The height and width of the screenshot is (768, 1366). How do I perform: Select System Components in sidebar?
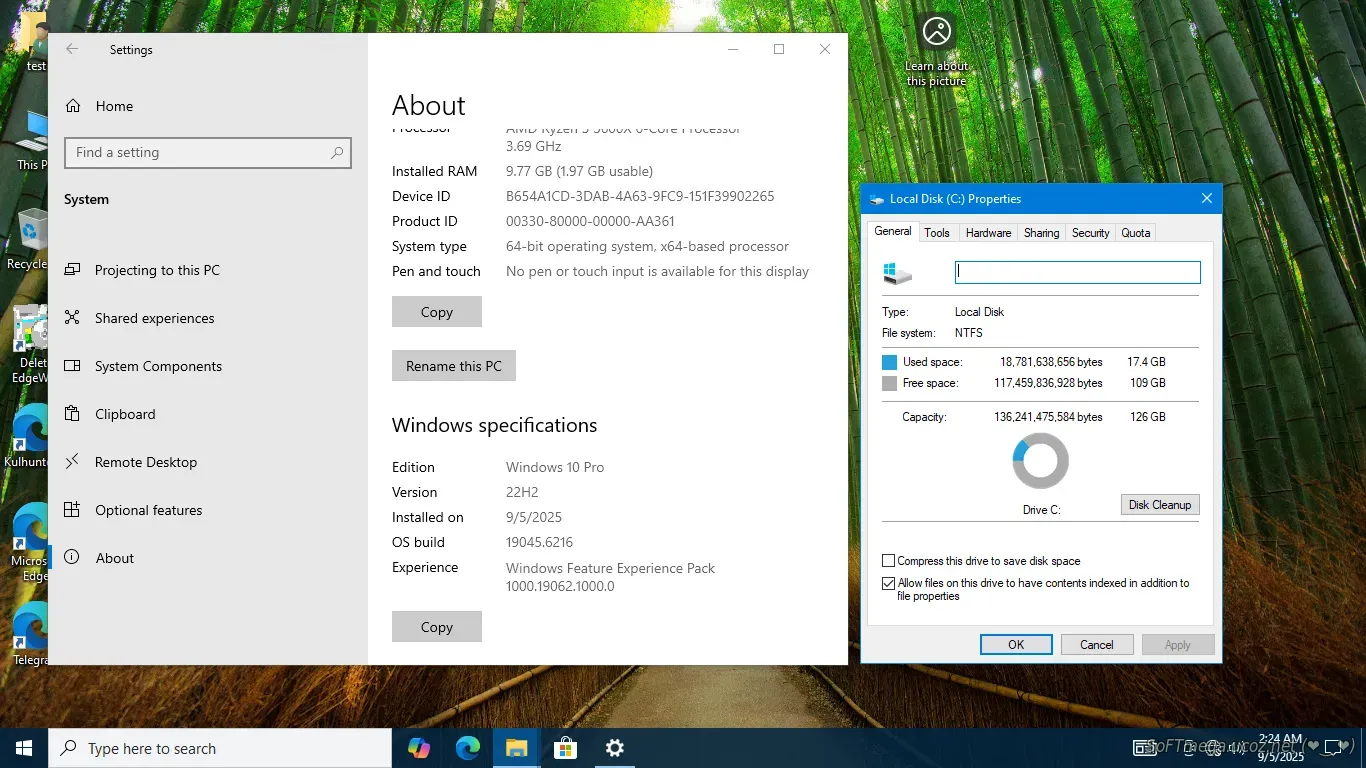click(158, 366)
